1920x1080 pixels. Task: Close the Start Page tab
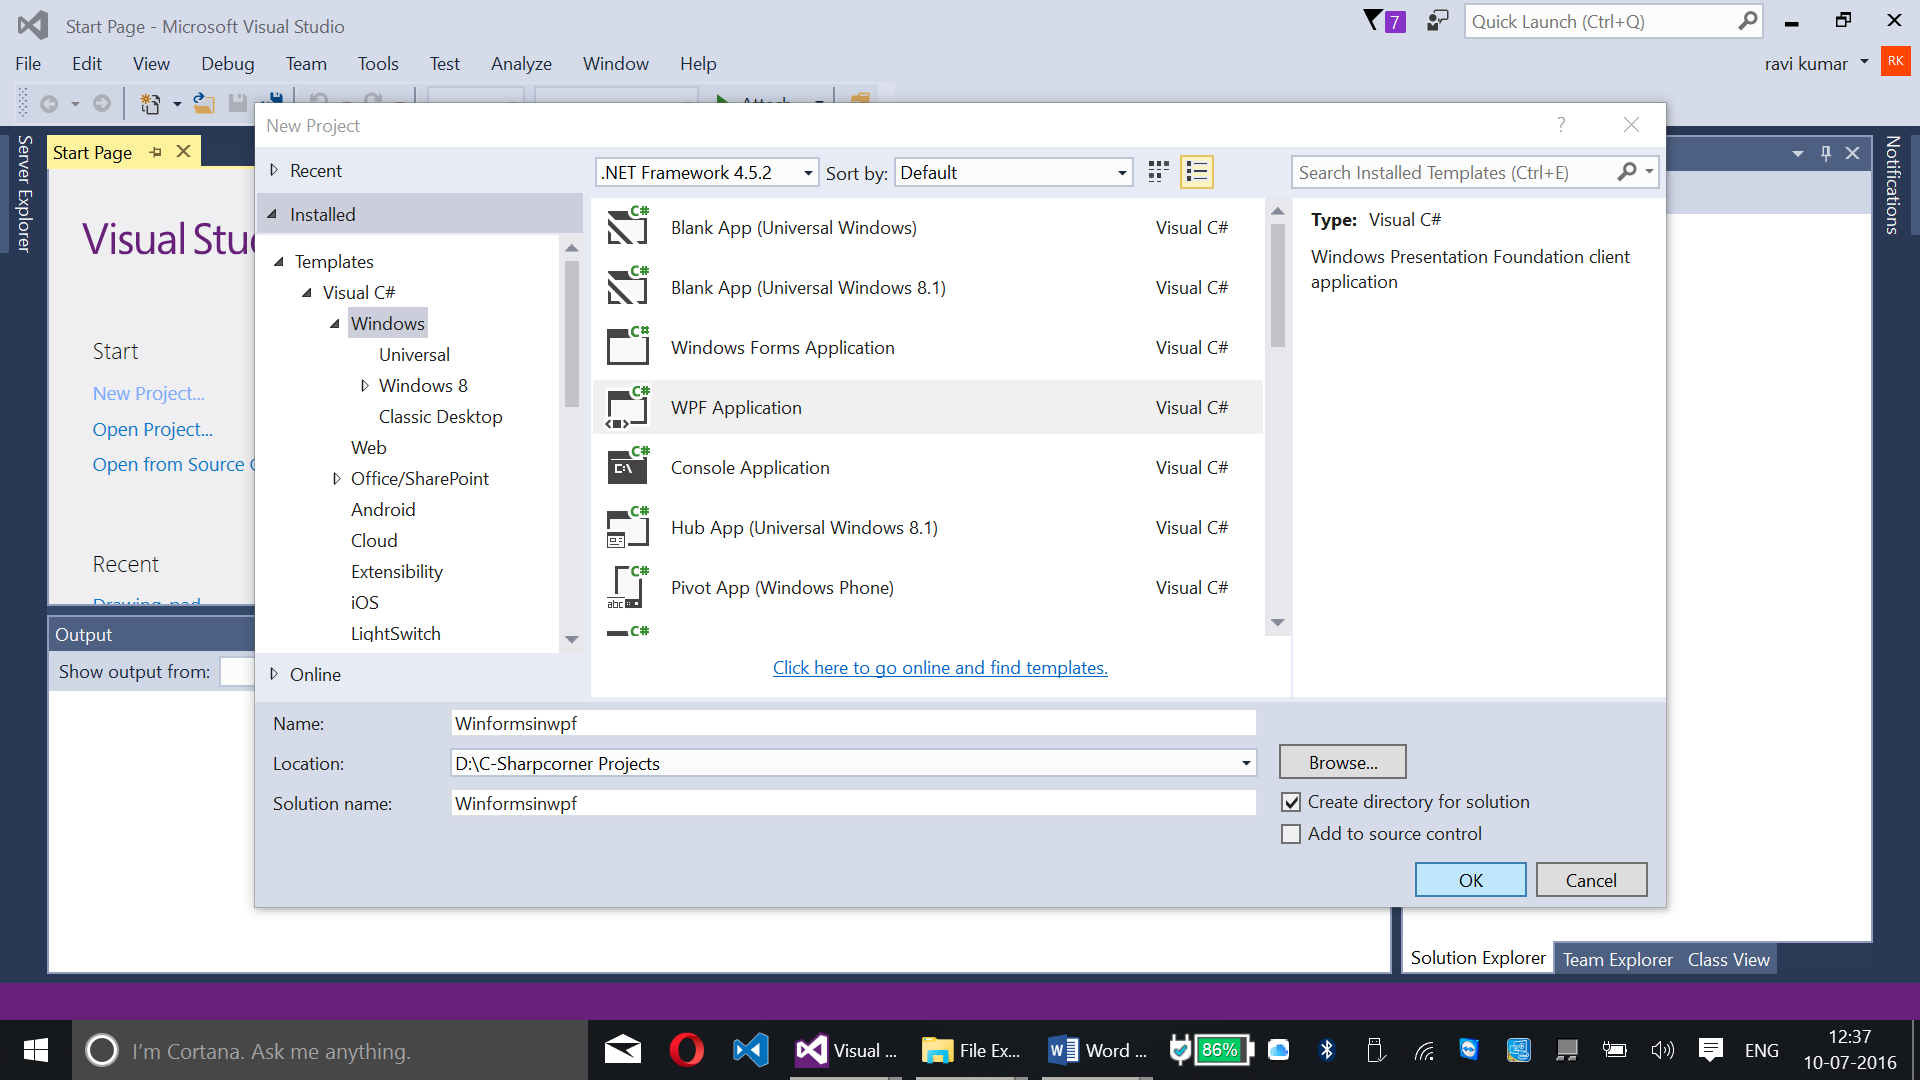click(183, 151)
